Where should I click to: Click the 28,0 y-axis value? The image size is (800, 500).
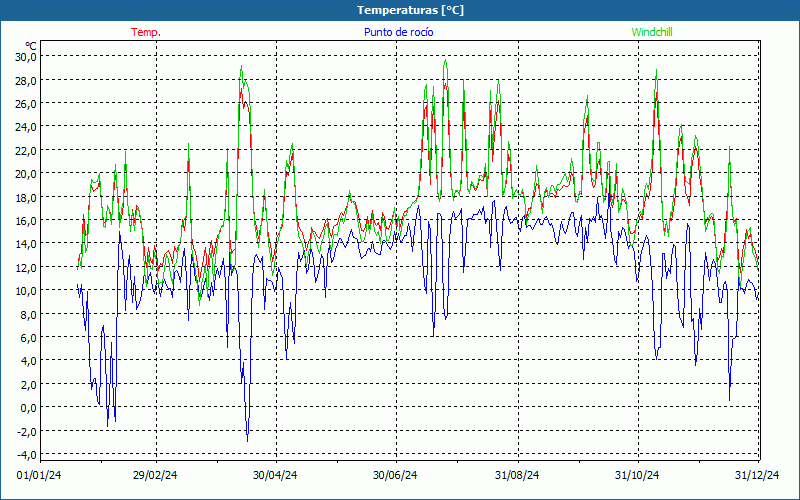[x=26, y=80]
